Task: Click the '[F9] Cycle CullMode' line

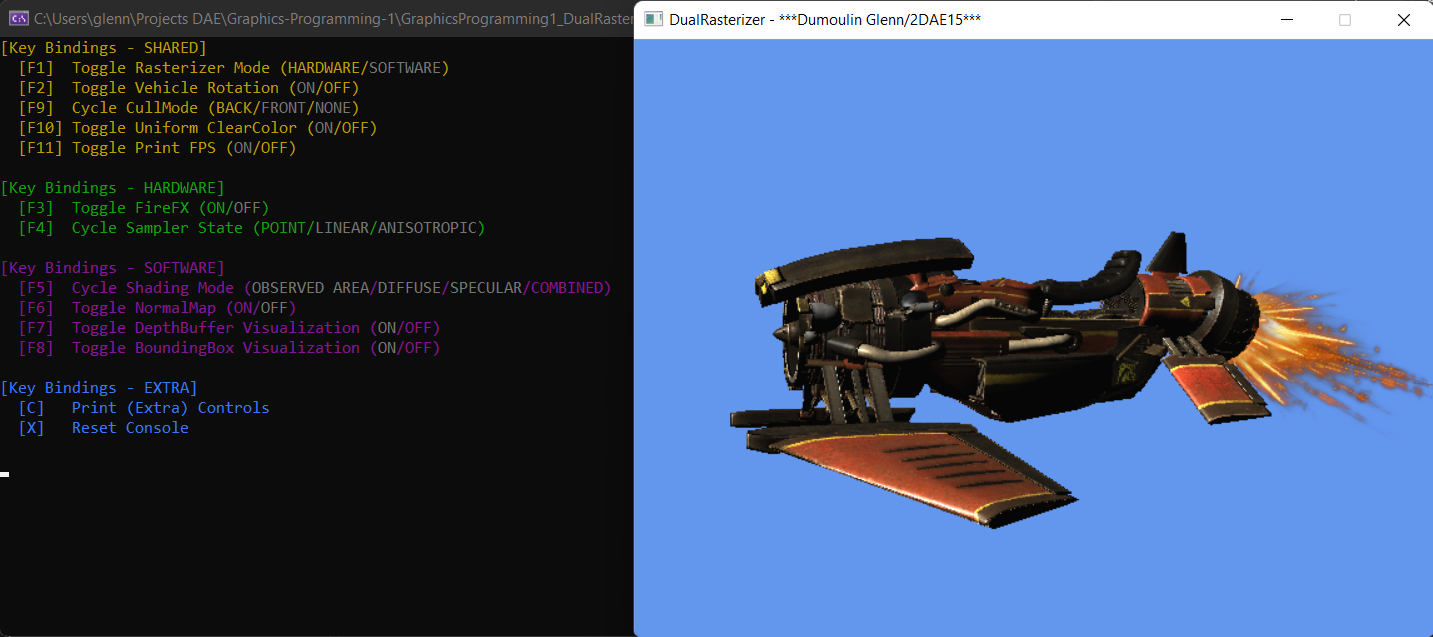Action: coord(189,108)
